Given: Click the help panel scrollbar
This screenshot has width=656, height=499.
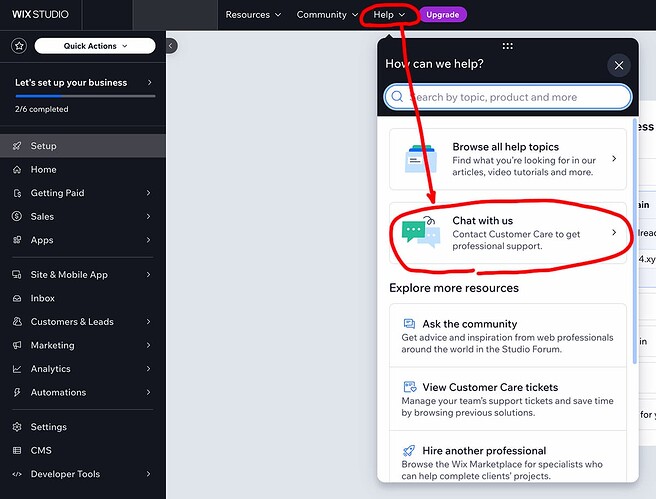Looking at the screenshot, I should point(635,241).
